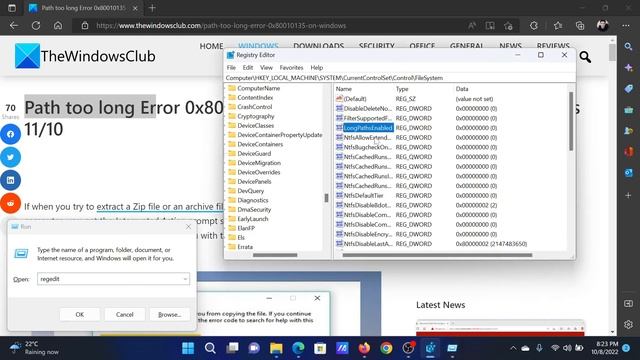Open the Edge sidebar search icon
Viewport: 640px width, 360px height.
[x=629, y=47]
